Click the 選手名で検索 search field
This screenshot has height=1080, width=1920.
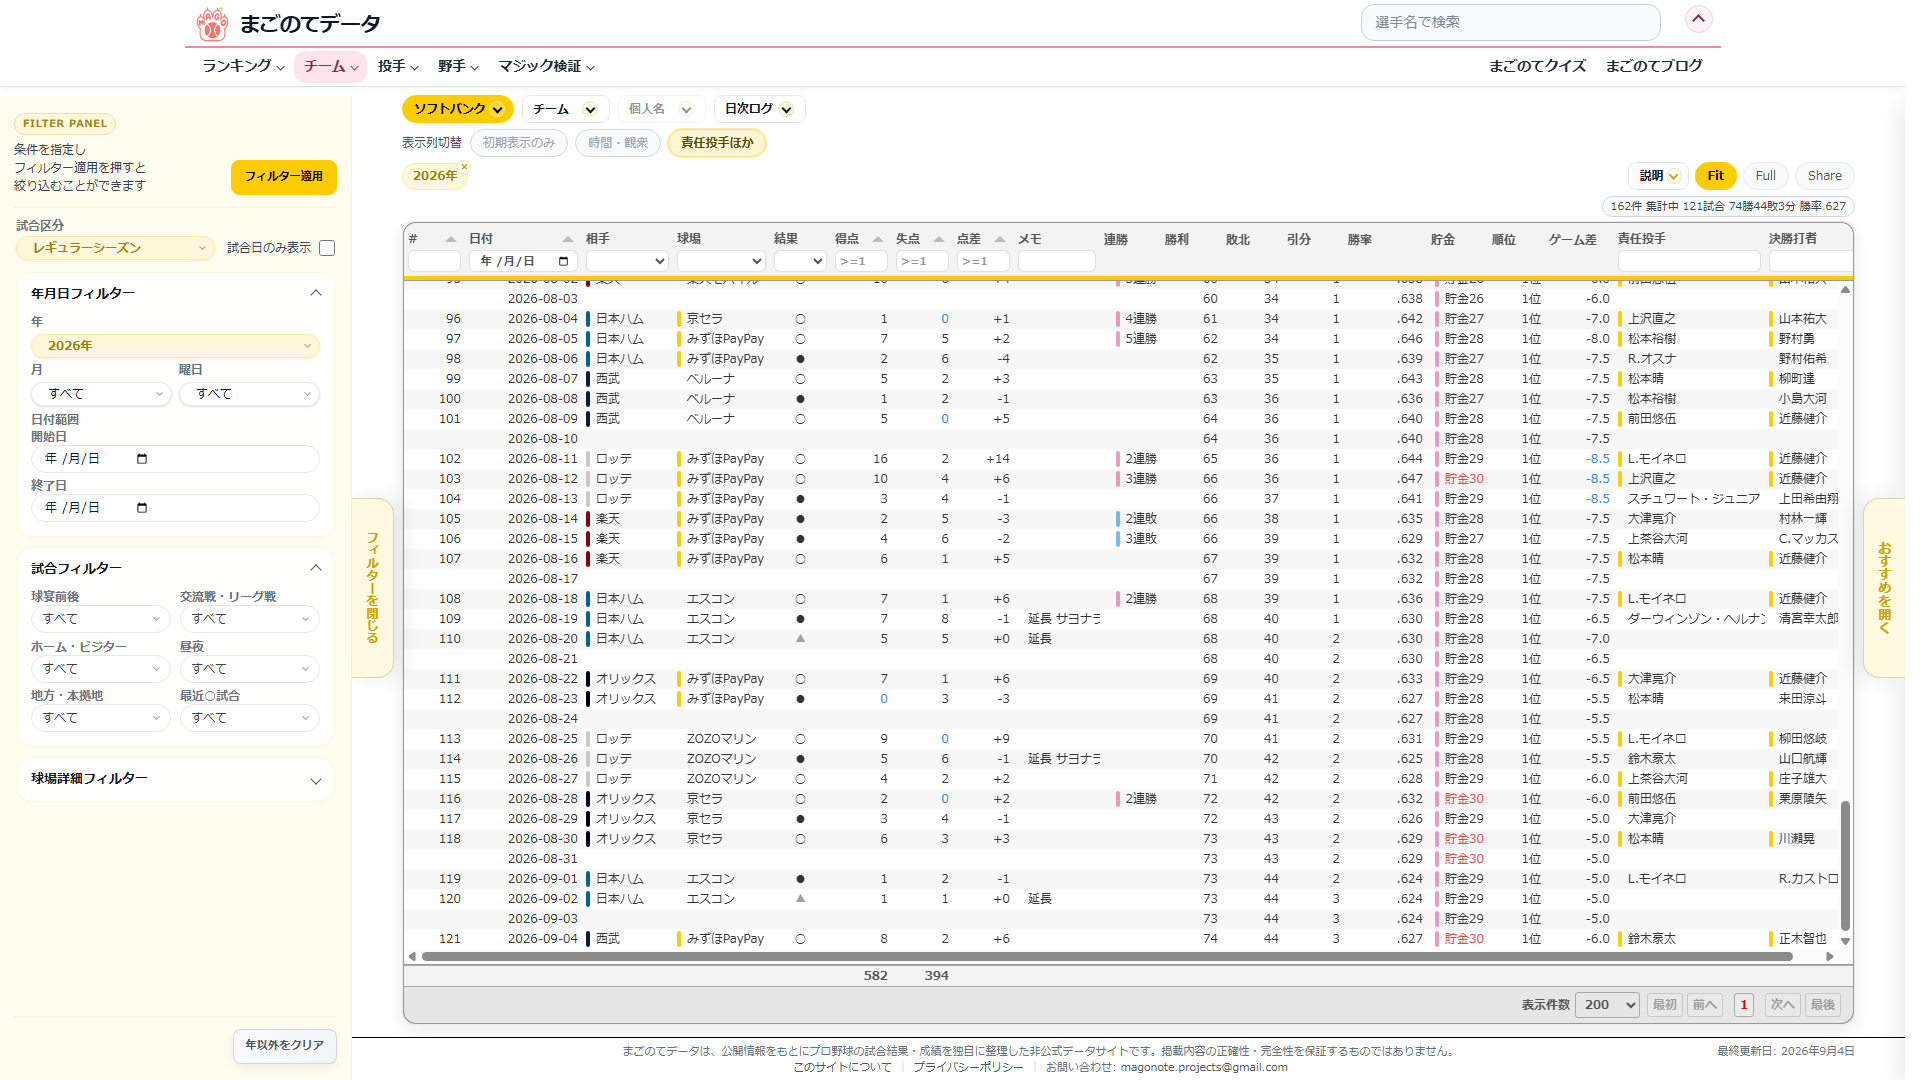coord(1510,22)
